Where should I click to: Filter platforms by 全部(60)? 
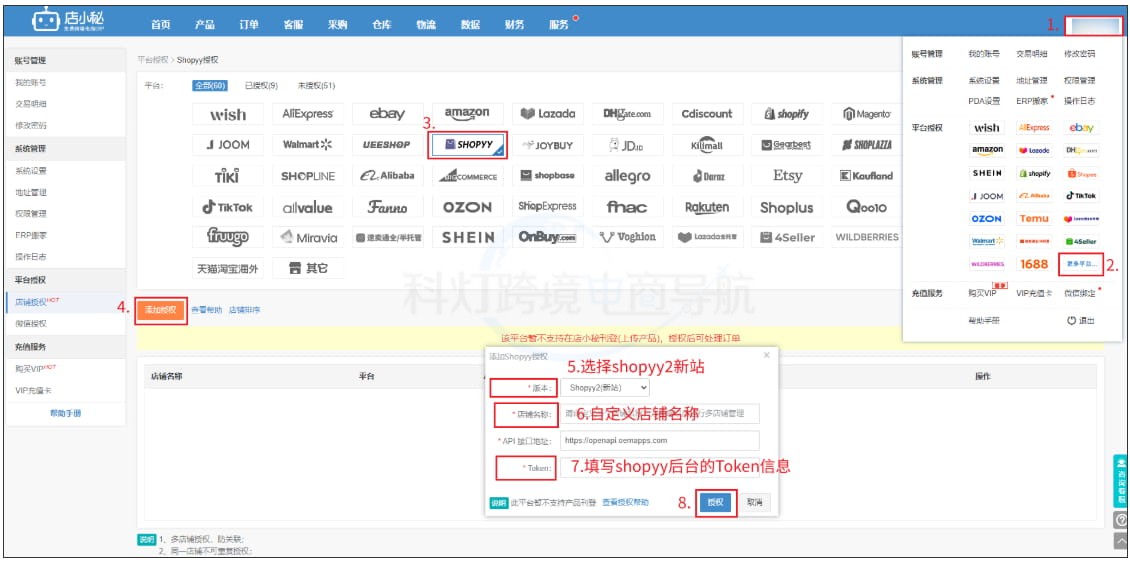point(209,86)
